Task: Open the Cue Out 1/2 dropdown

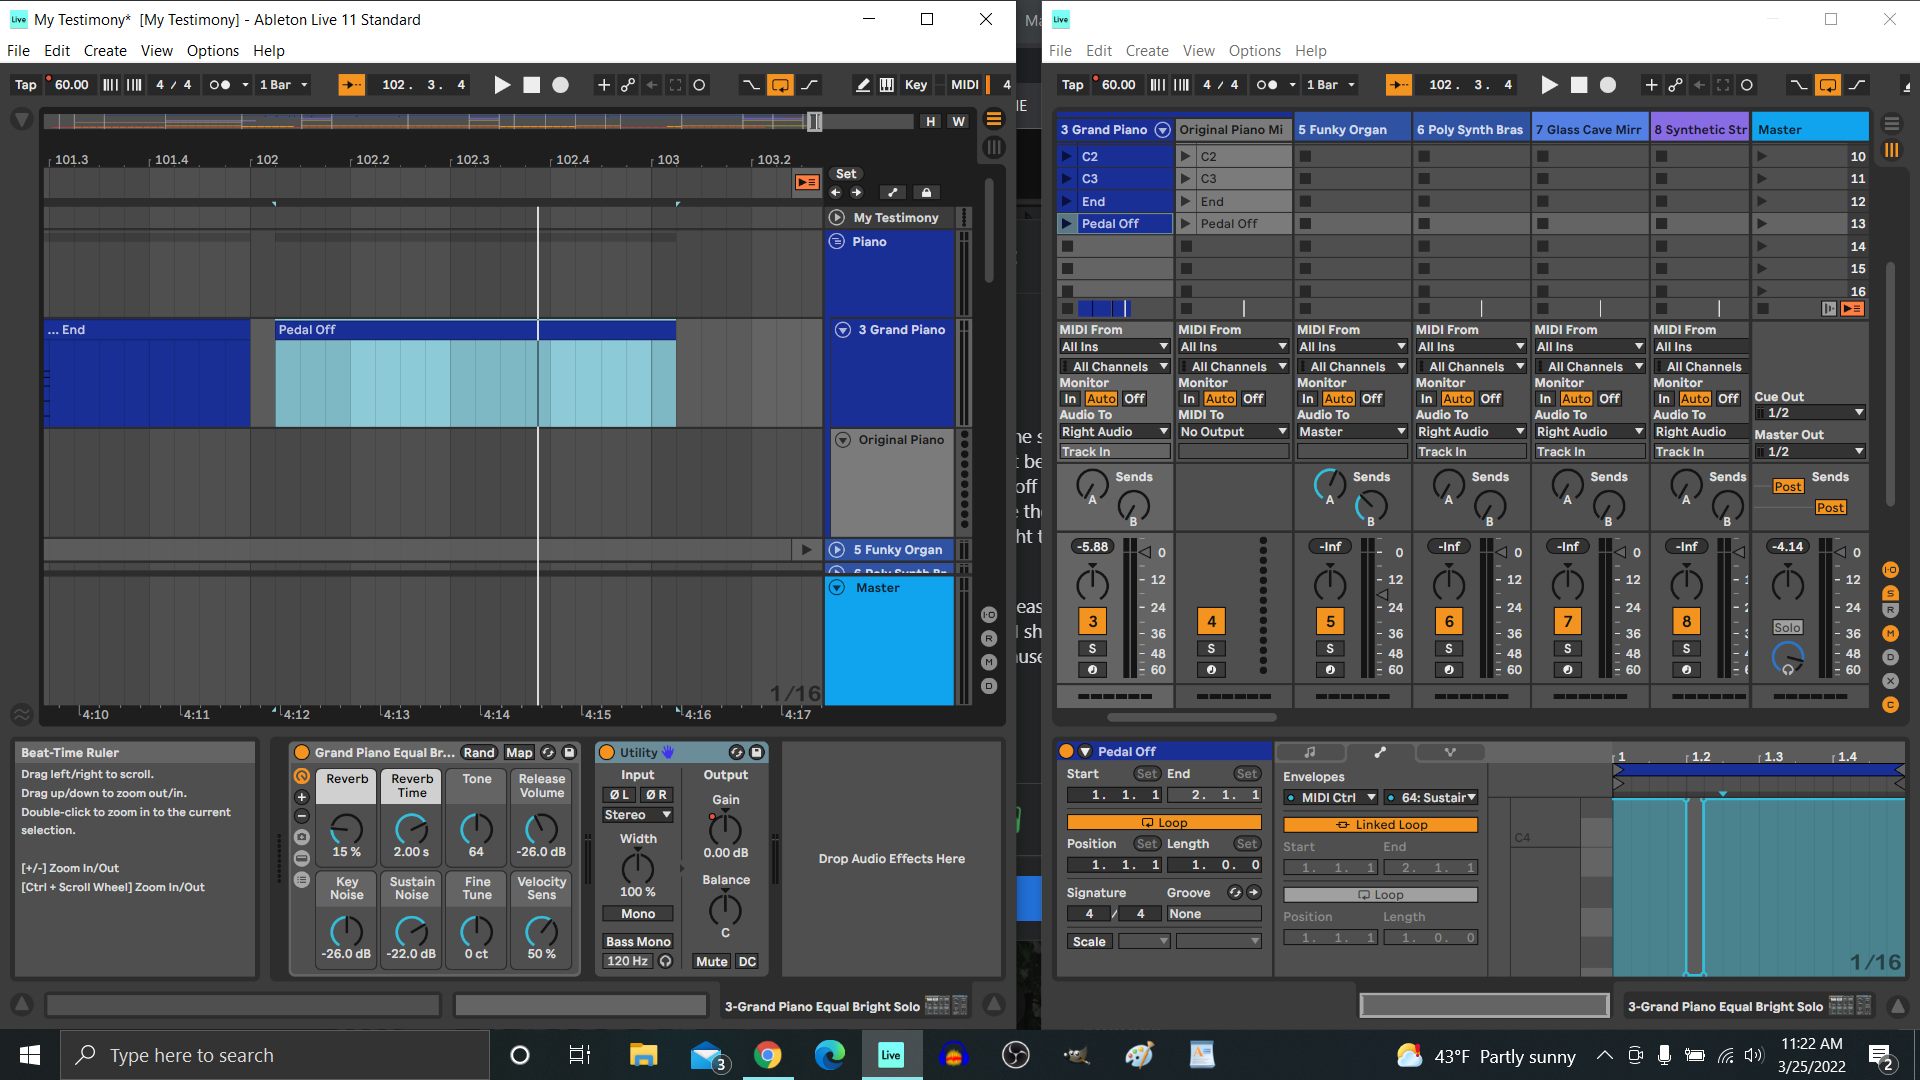Action: coord(1811,413)
